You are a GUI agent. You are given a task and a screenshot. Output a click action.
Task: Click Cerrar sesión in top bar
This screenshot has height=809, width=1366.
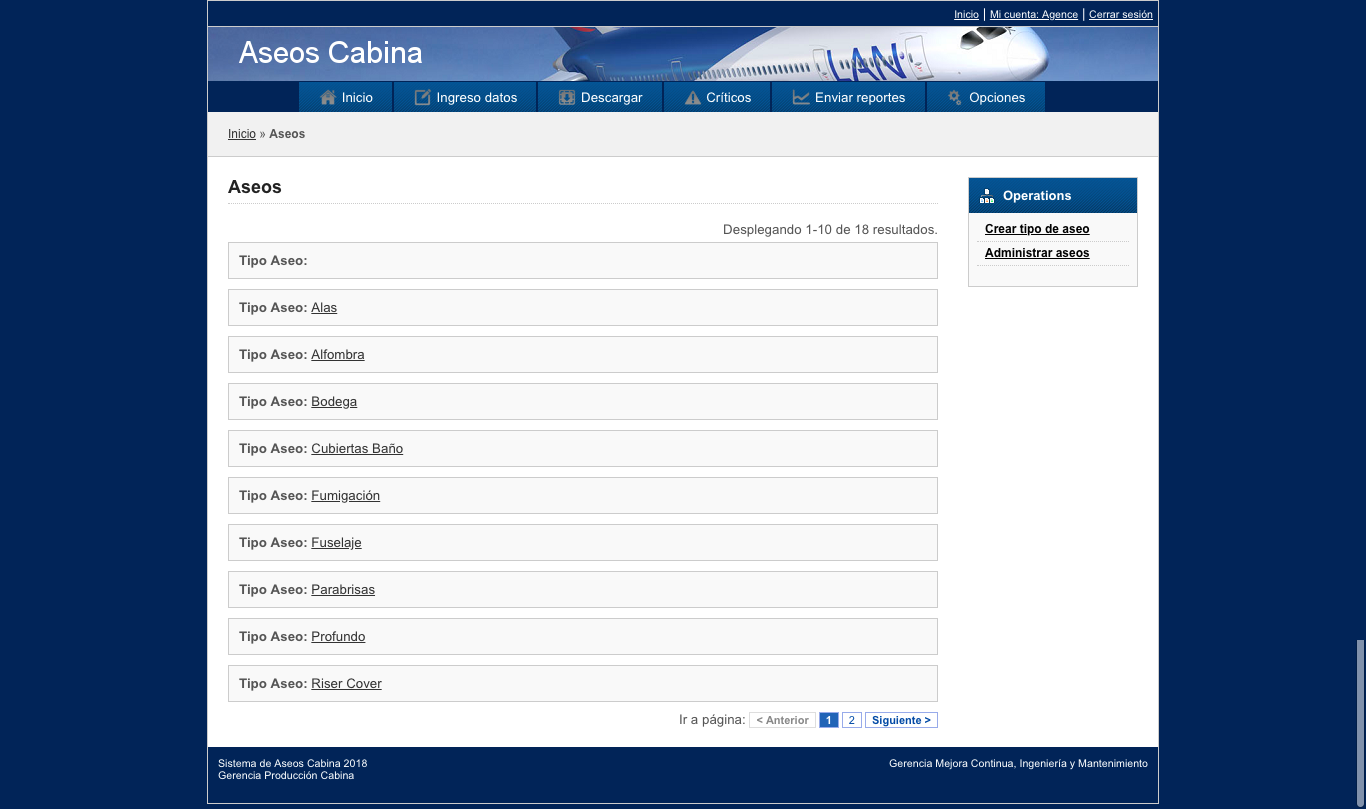(x=1121, y=14)
